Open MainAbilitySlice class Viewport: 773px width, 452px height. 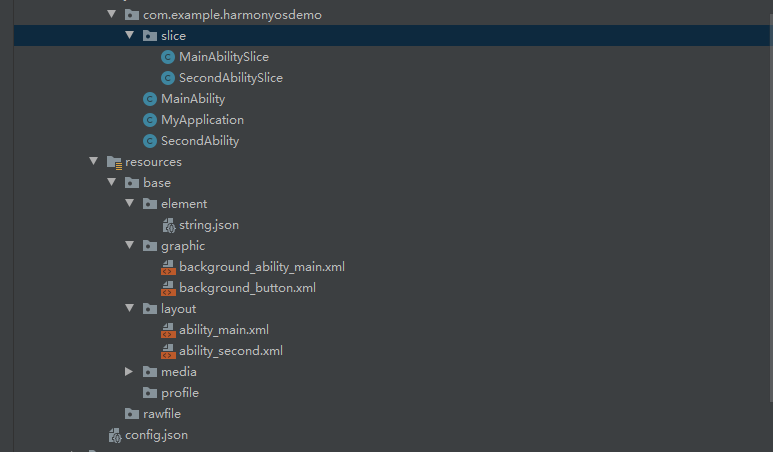[224, 57]
